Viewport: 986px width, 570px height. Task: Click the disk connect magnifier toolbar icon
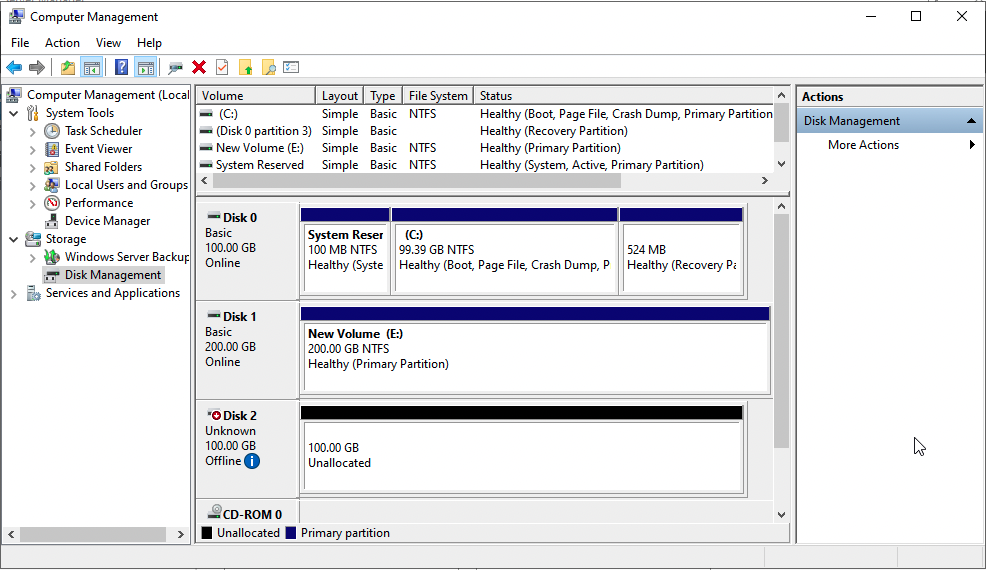coord(175,67)
